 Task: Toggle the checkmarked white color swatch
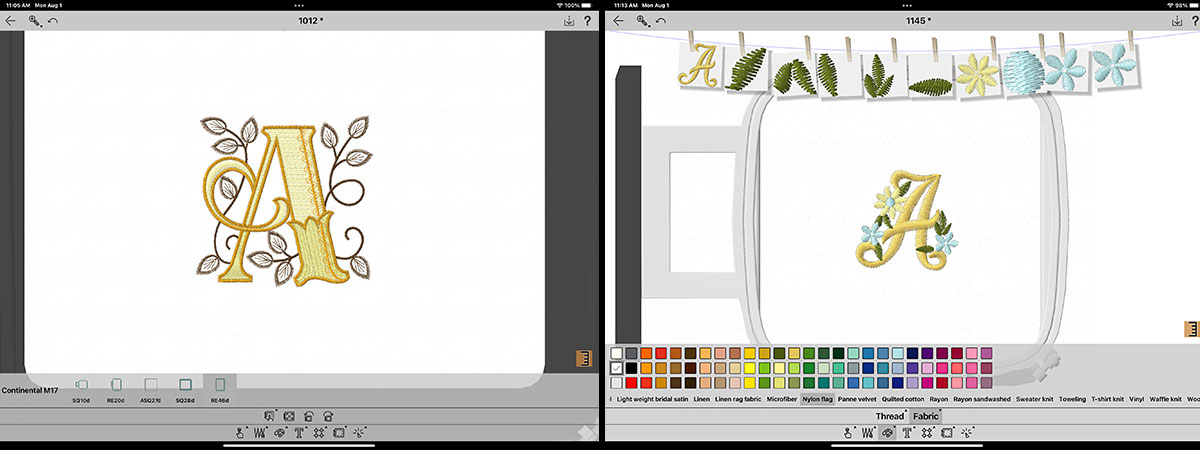point(617,368)
